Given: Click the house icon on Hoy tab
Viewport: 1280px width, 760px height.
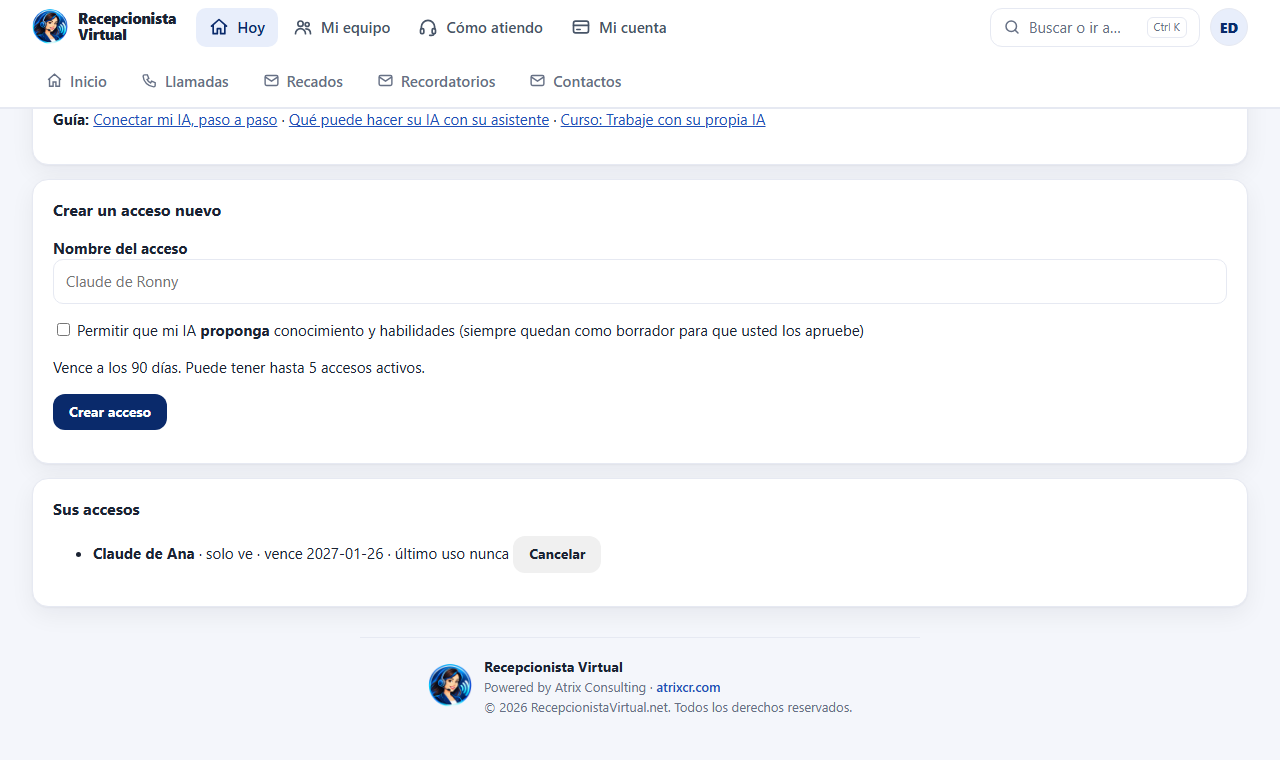Looking at the screenshot, I should tap(219, 28).
